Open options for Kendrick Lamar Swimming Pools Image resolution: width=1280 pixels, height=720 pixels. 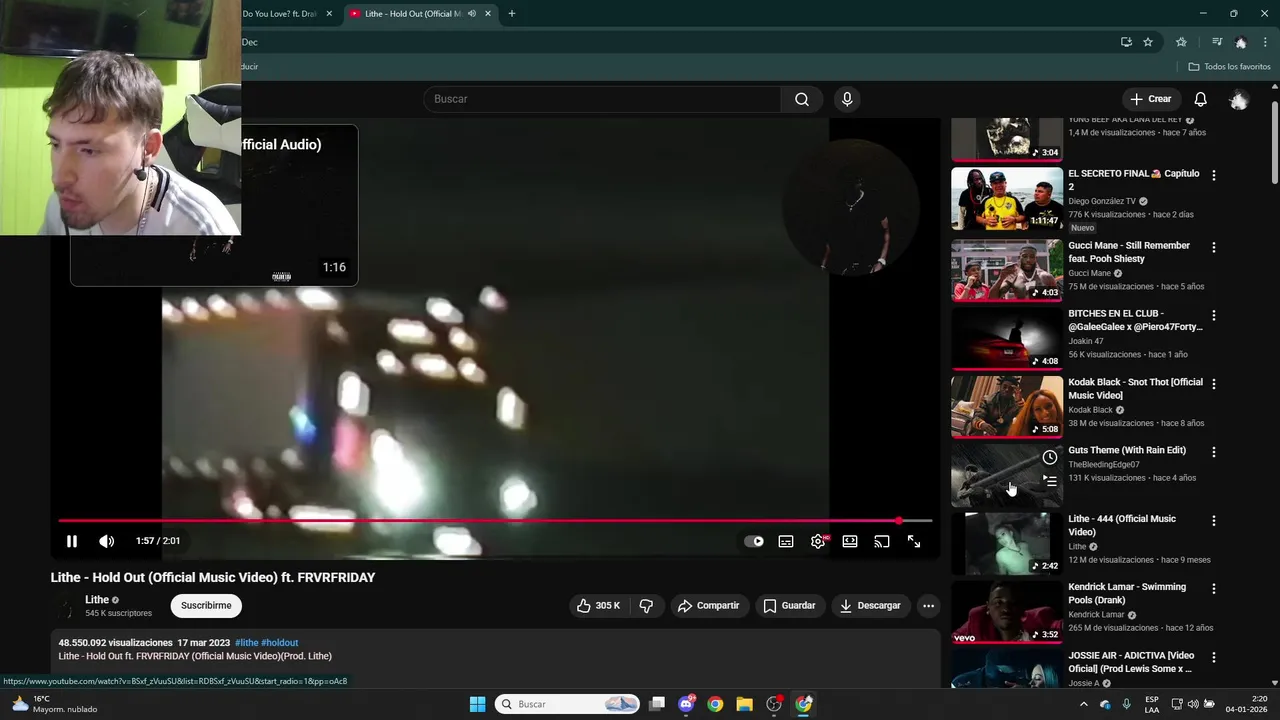[x=1214, y=589]
